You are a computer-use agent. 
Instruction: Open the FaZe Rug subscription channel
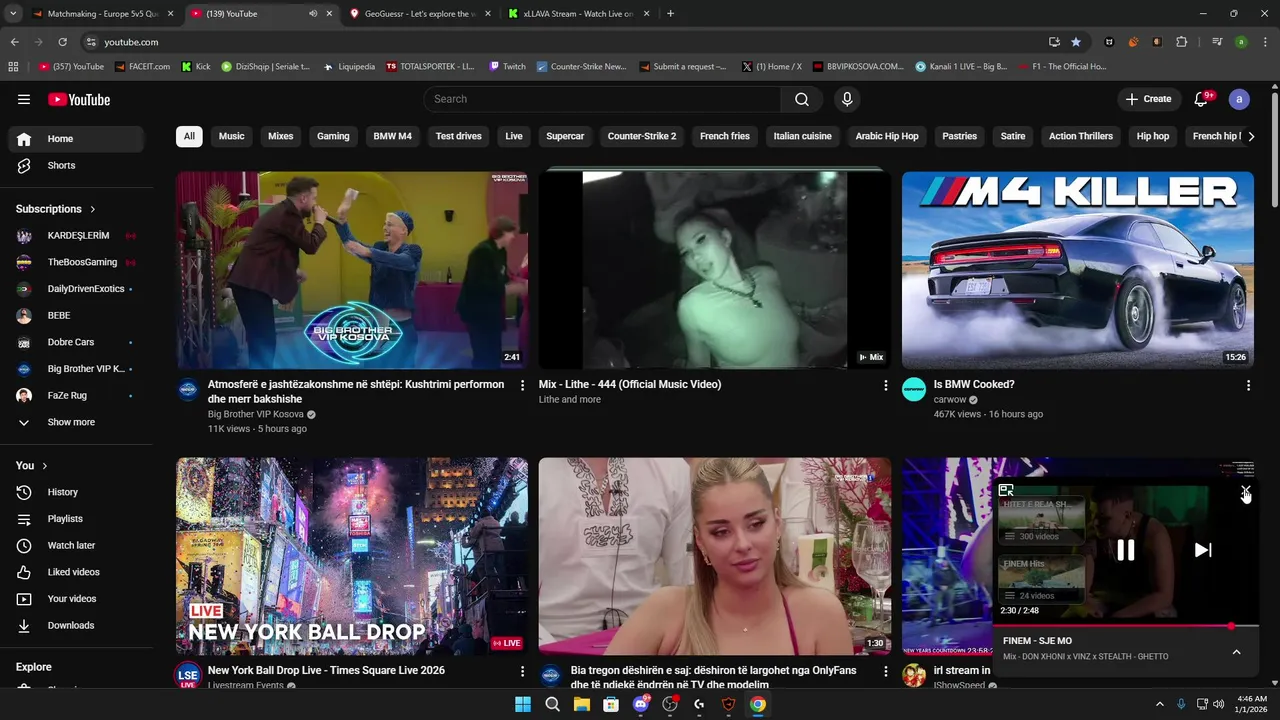(76, 395)
